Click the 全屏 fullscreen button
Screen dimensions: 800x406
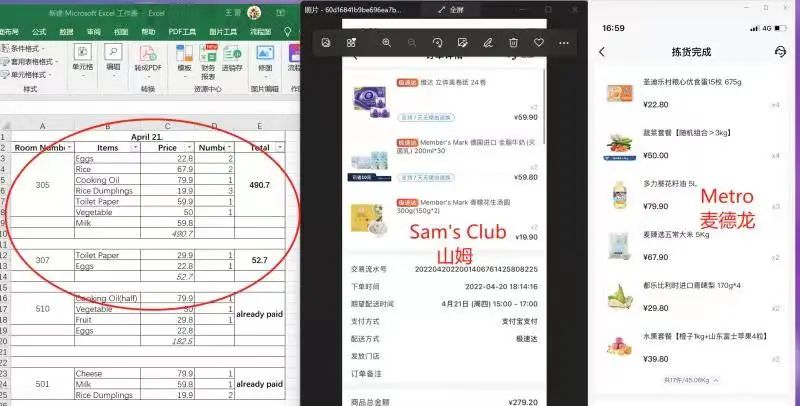click(x=449, y=10)
